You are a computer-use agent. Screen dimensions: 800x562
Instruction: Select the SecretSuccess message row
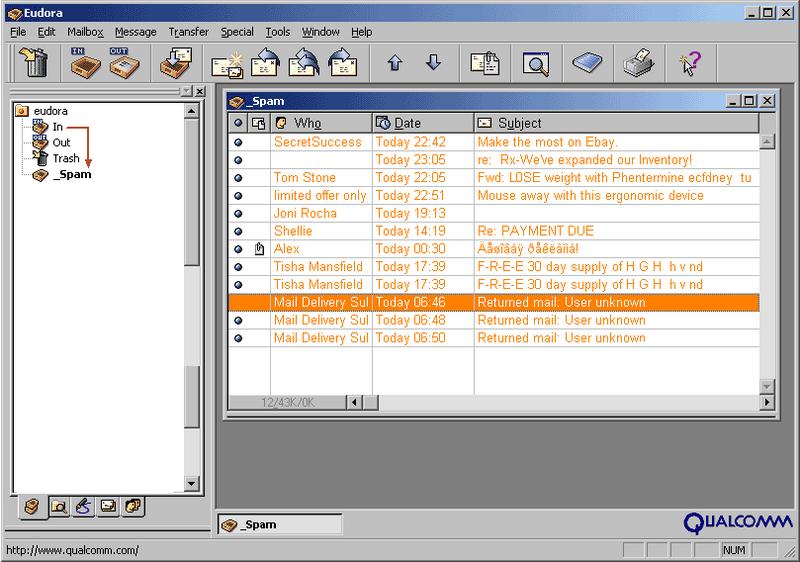[494, 142]
